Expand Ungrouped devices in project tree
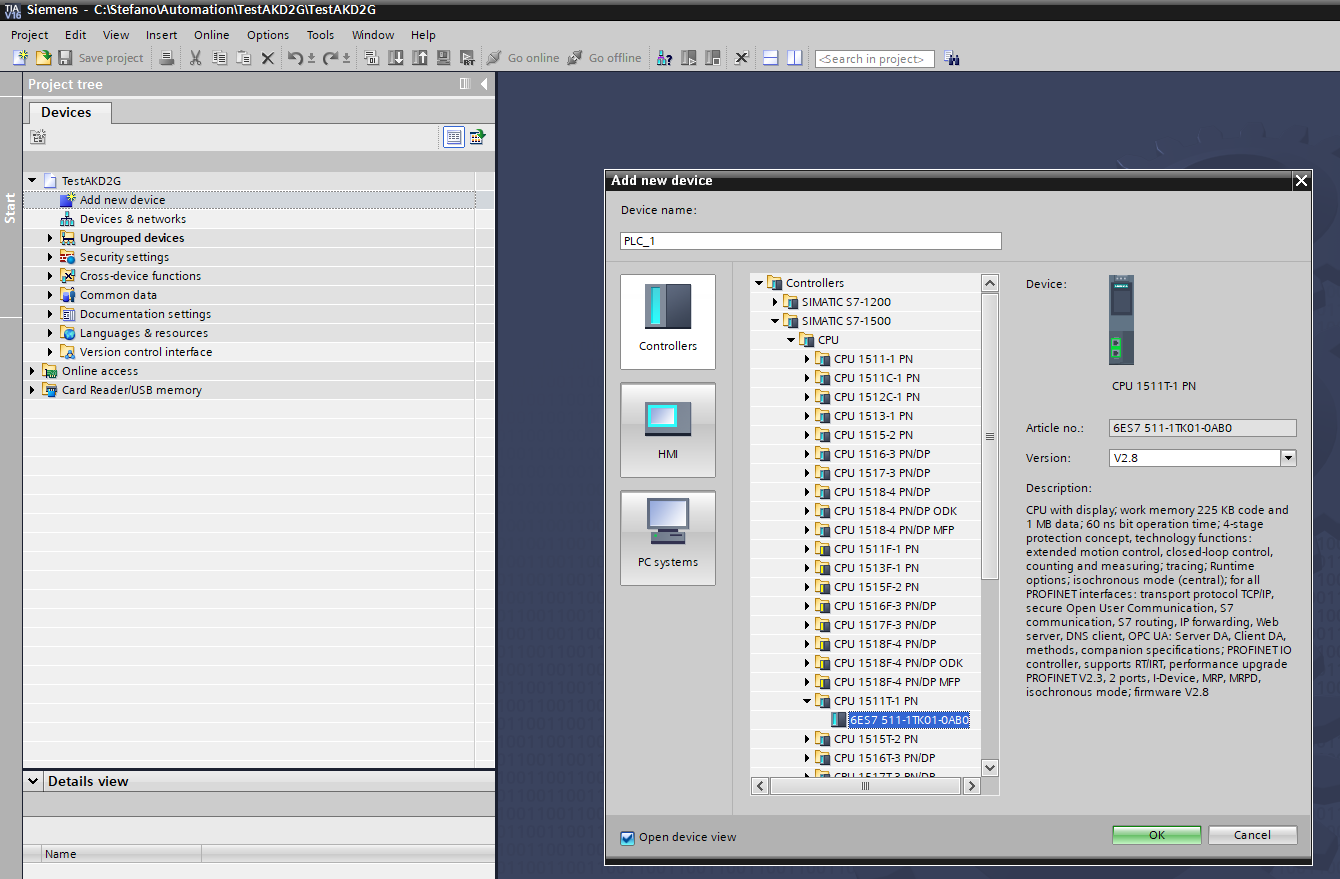 click(51, 238)
